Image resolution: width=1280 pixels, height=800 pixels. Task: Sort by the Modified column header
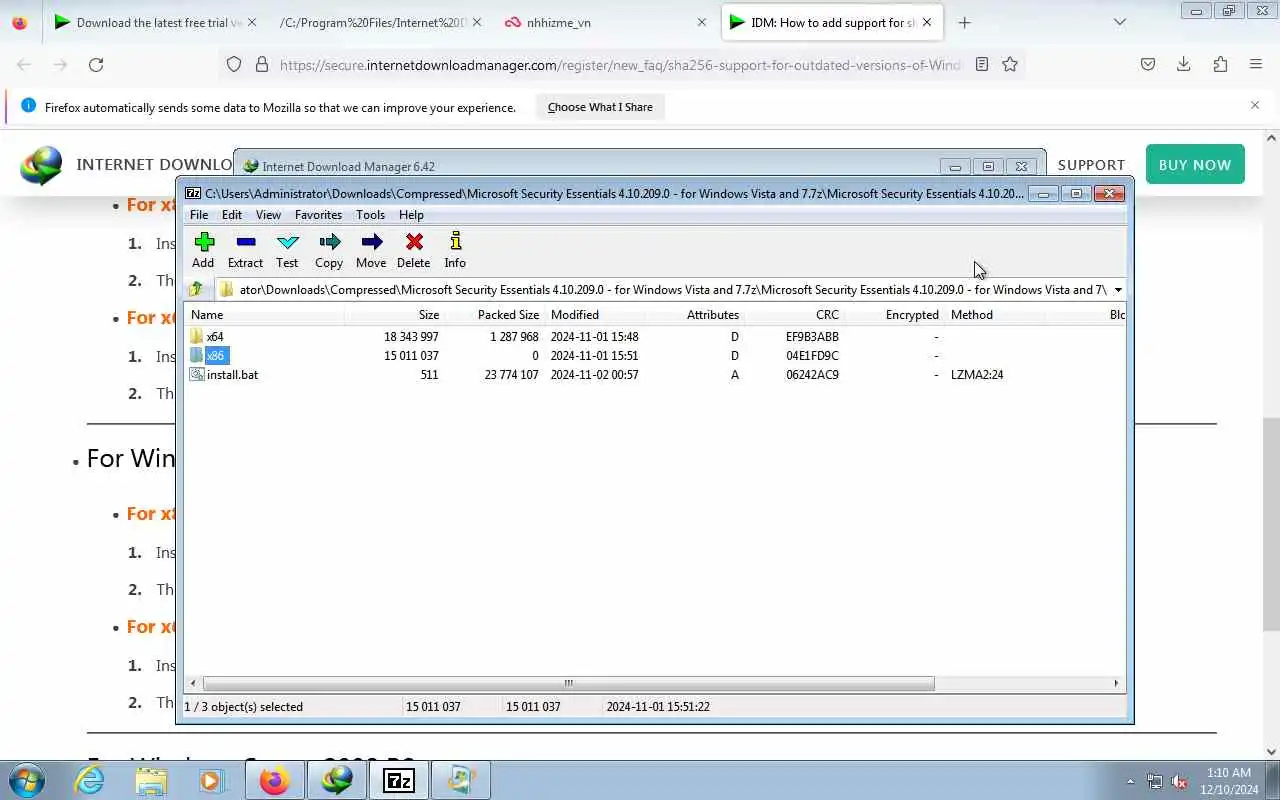(594, 315)
